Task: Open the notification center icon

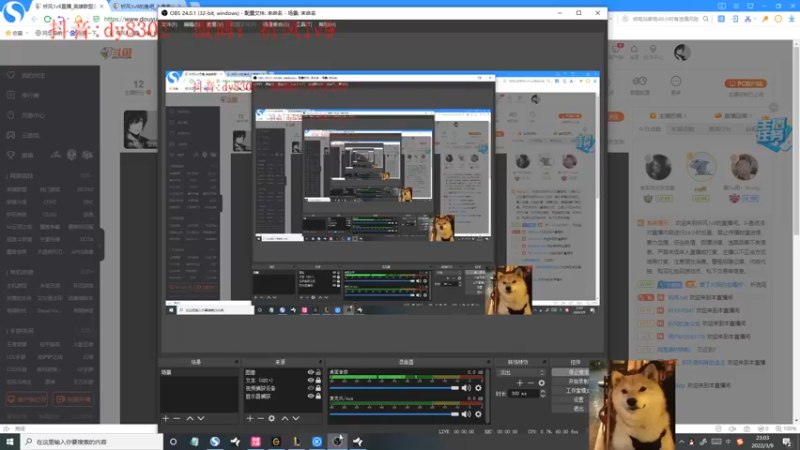Action: pyautogui.click(x=787, y=441)
